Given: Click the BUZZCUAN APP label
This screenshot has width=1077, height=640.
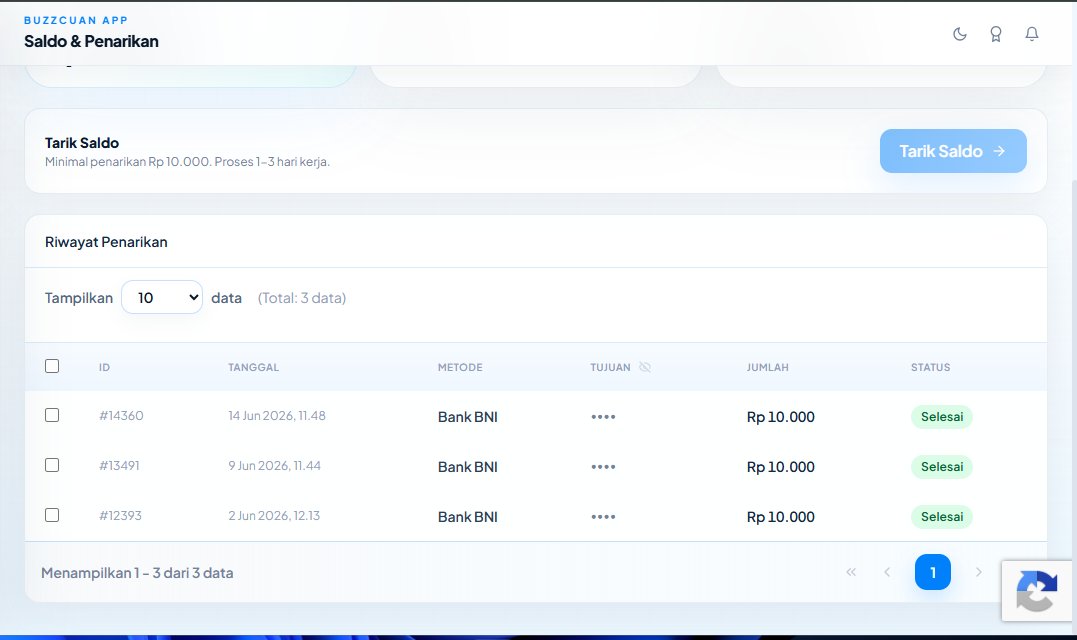Looking at the screenshot, I should 76,21.
